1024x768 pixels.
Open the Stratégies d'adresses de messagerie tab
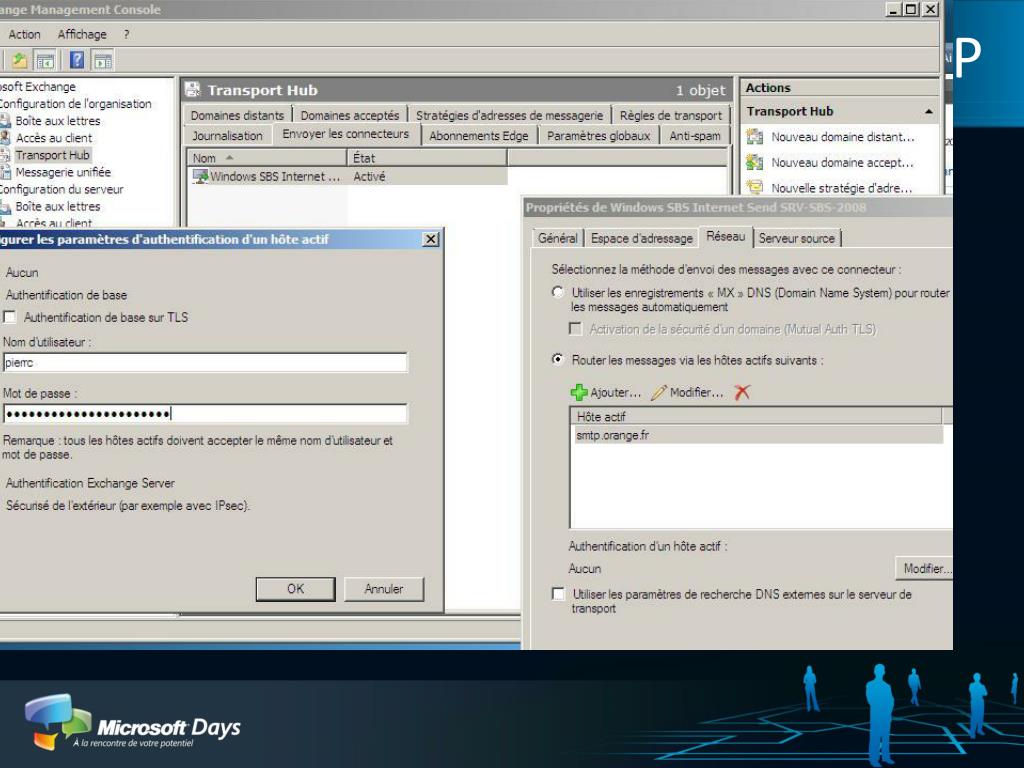[x=509, y=116]
